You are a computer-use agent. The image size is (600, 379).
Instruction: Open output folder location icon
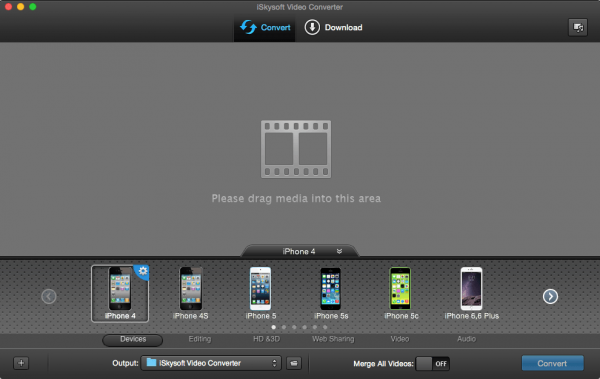tap(294, 363)
